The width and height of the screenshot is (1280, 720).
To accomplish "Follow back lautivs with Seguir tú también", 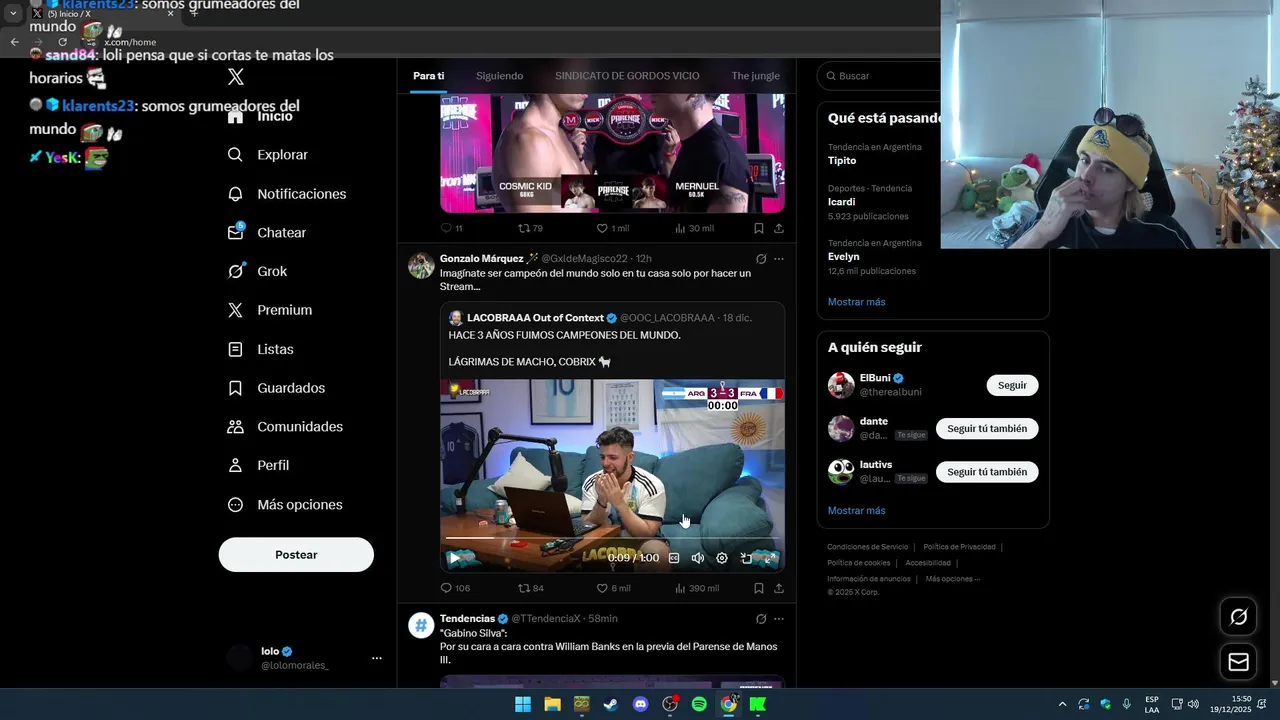I will (x=987, y=472).
